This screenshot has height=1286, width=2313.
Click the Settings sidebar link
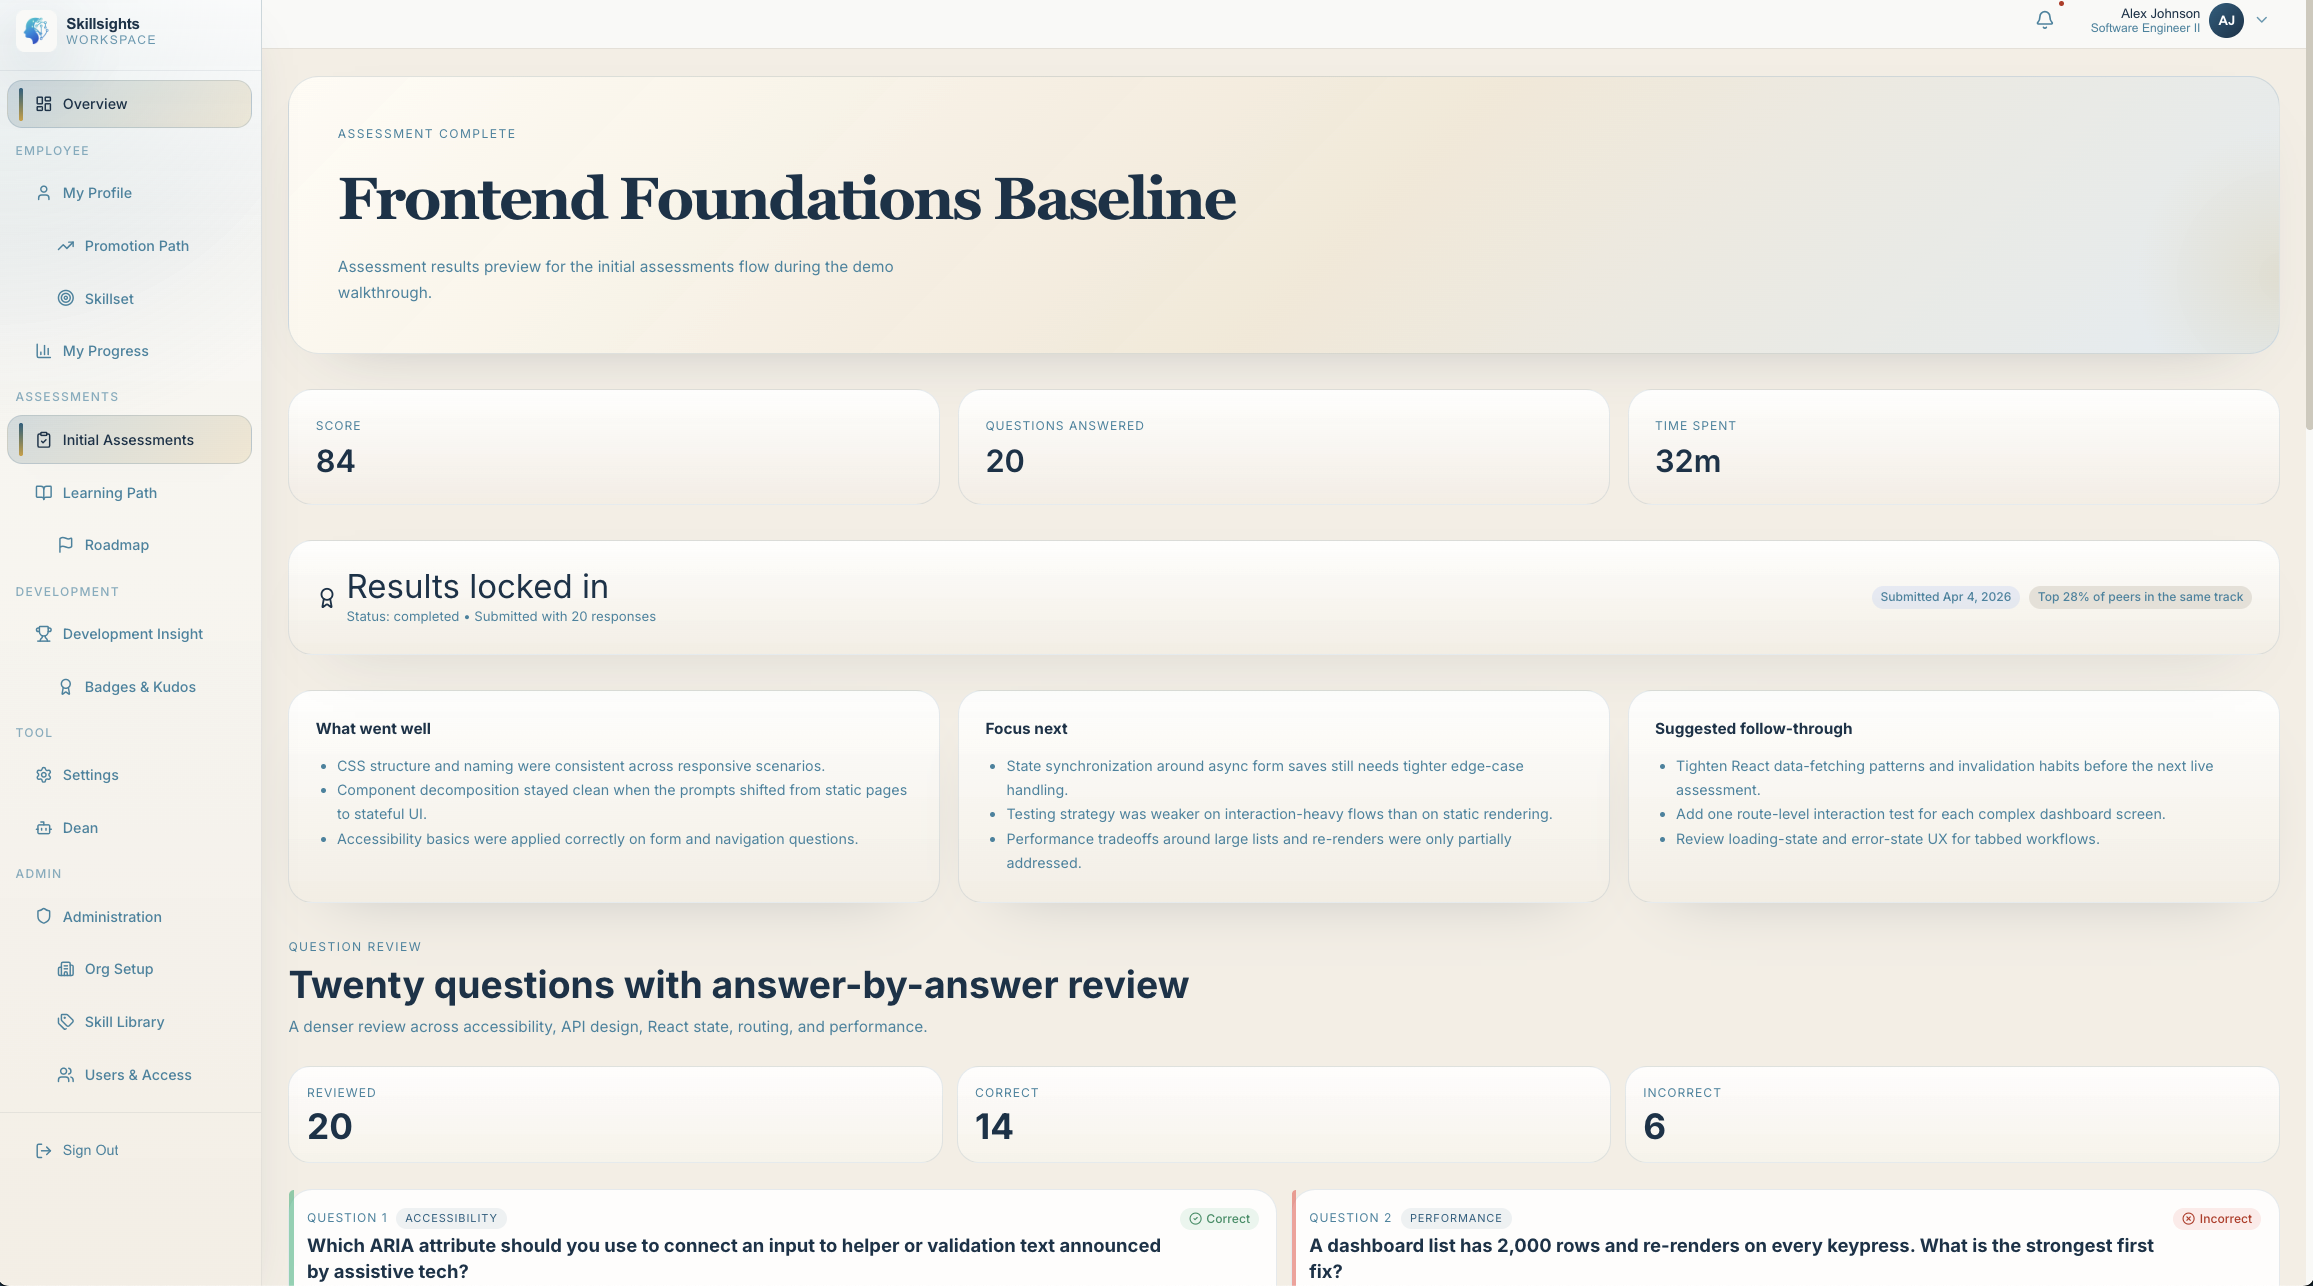click(x=90, y=775)
